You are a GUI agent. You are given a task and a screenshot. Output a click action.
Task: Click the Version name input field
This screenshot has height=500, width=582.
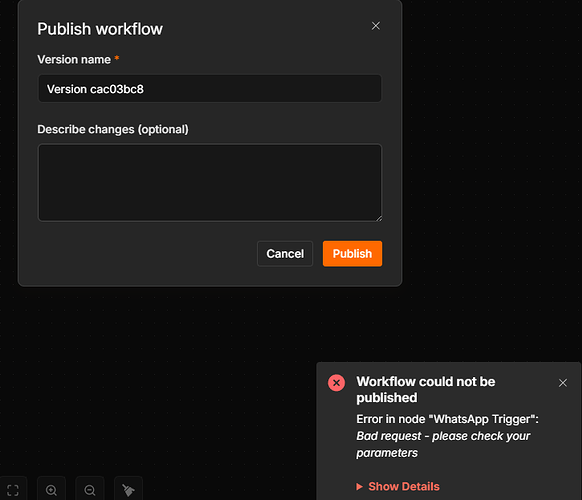point(210,89)
